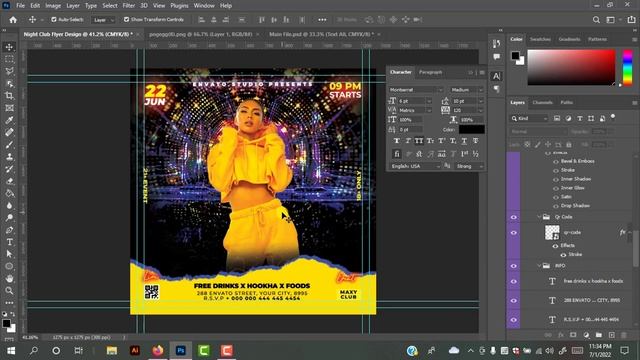The width and height of the screenshot is (640, 360).
Task: Filter layers by type (T) icon
Action: pyautogui.click(x=580, y=118)
